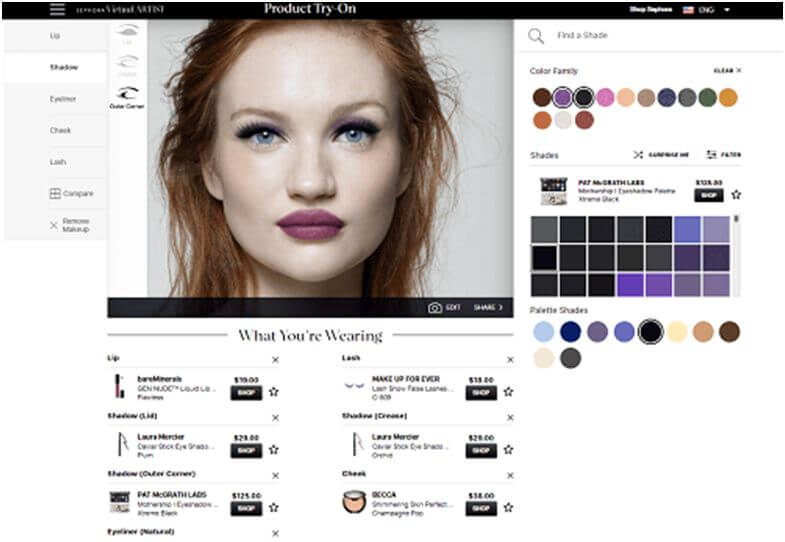The height and width of the screenshot is (542, 785).
Task: Click the Surprise Me shuffle icon
Action: (639, 155)
